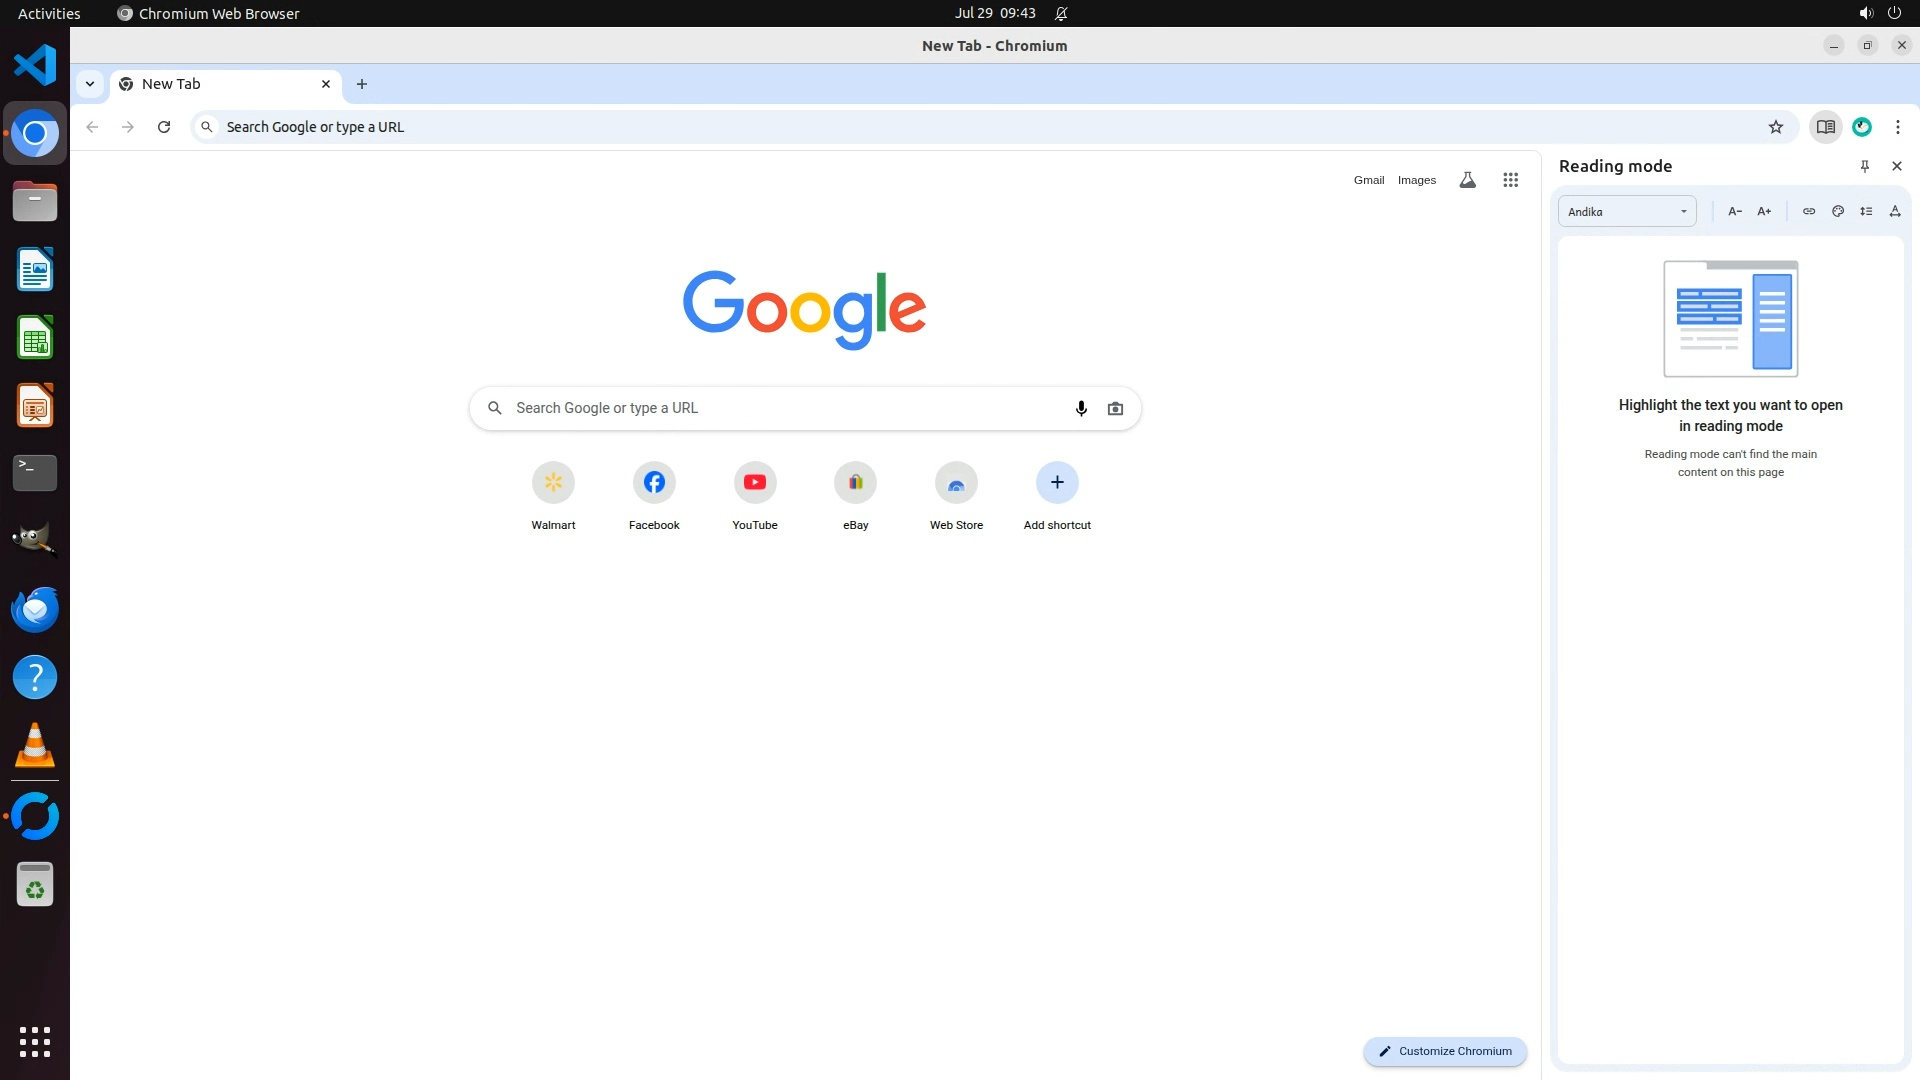Open the Gmail link
This screenshot has width=1920, height=1080.
[1368, 180]
